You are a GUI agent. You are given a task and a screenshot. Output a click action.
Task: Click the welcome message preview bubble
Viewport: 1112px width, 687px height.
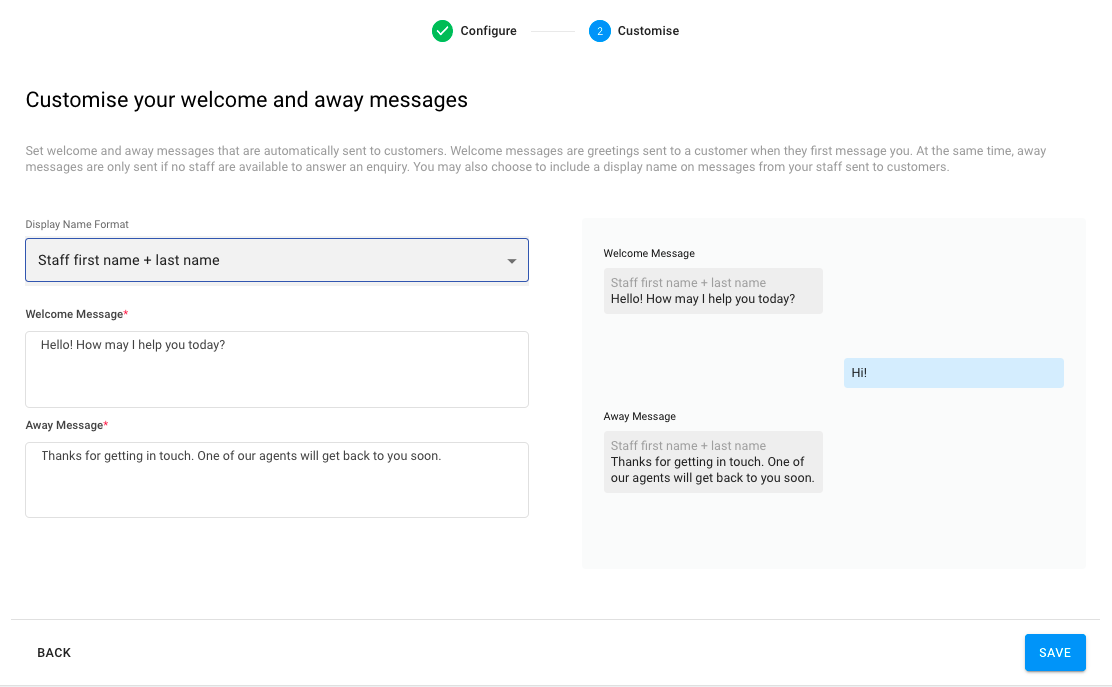pos(713,291)
